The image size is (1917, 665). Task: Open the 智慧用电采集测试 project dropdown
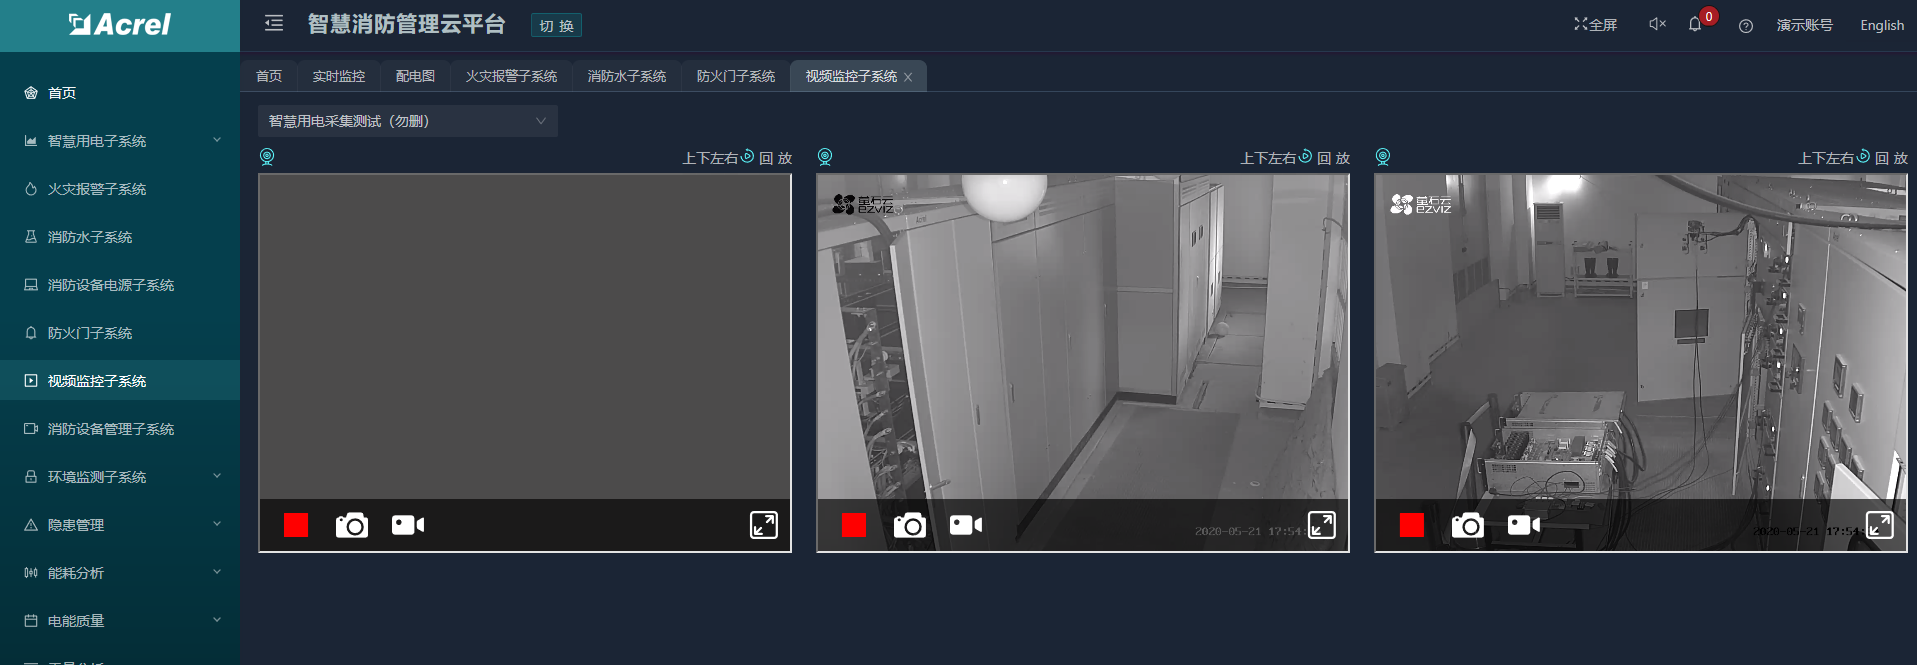(407, 121)
